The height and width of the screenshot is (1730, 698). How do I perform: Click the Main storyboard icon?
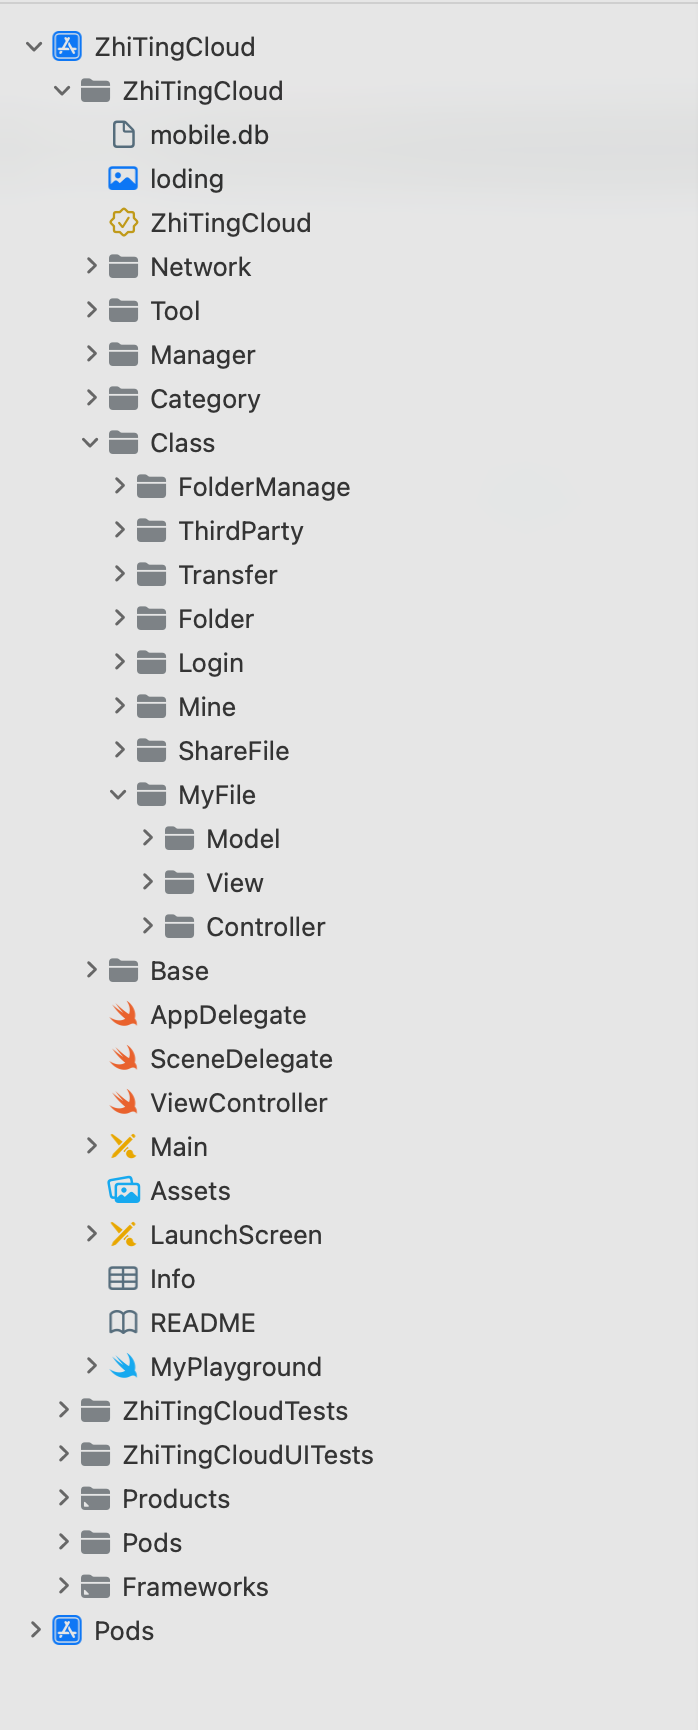tap(123, 1147)
